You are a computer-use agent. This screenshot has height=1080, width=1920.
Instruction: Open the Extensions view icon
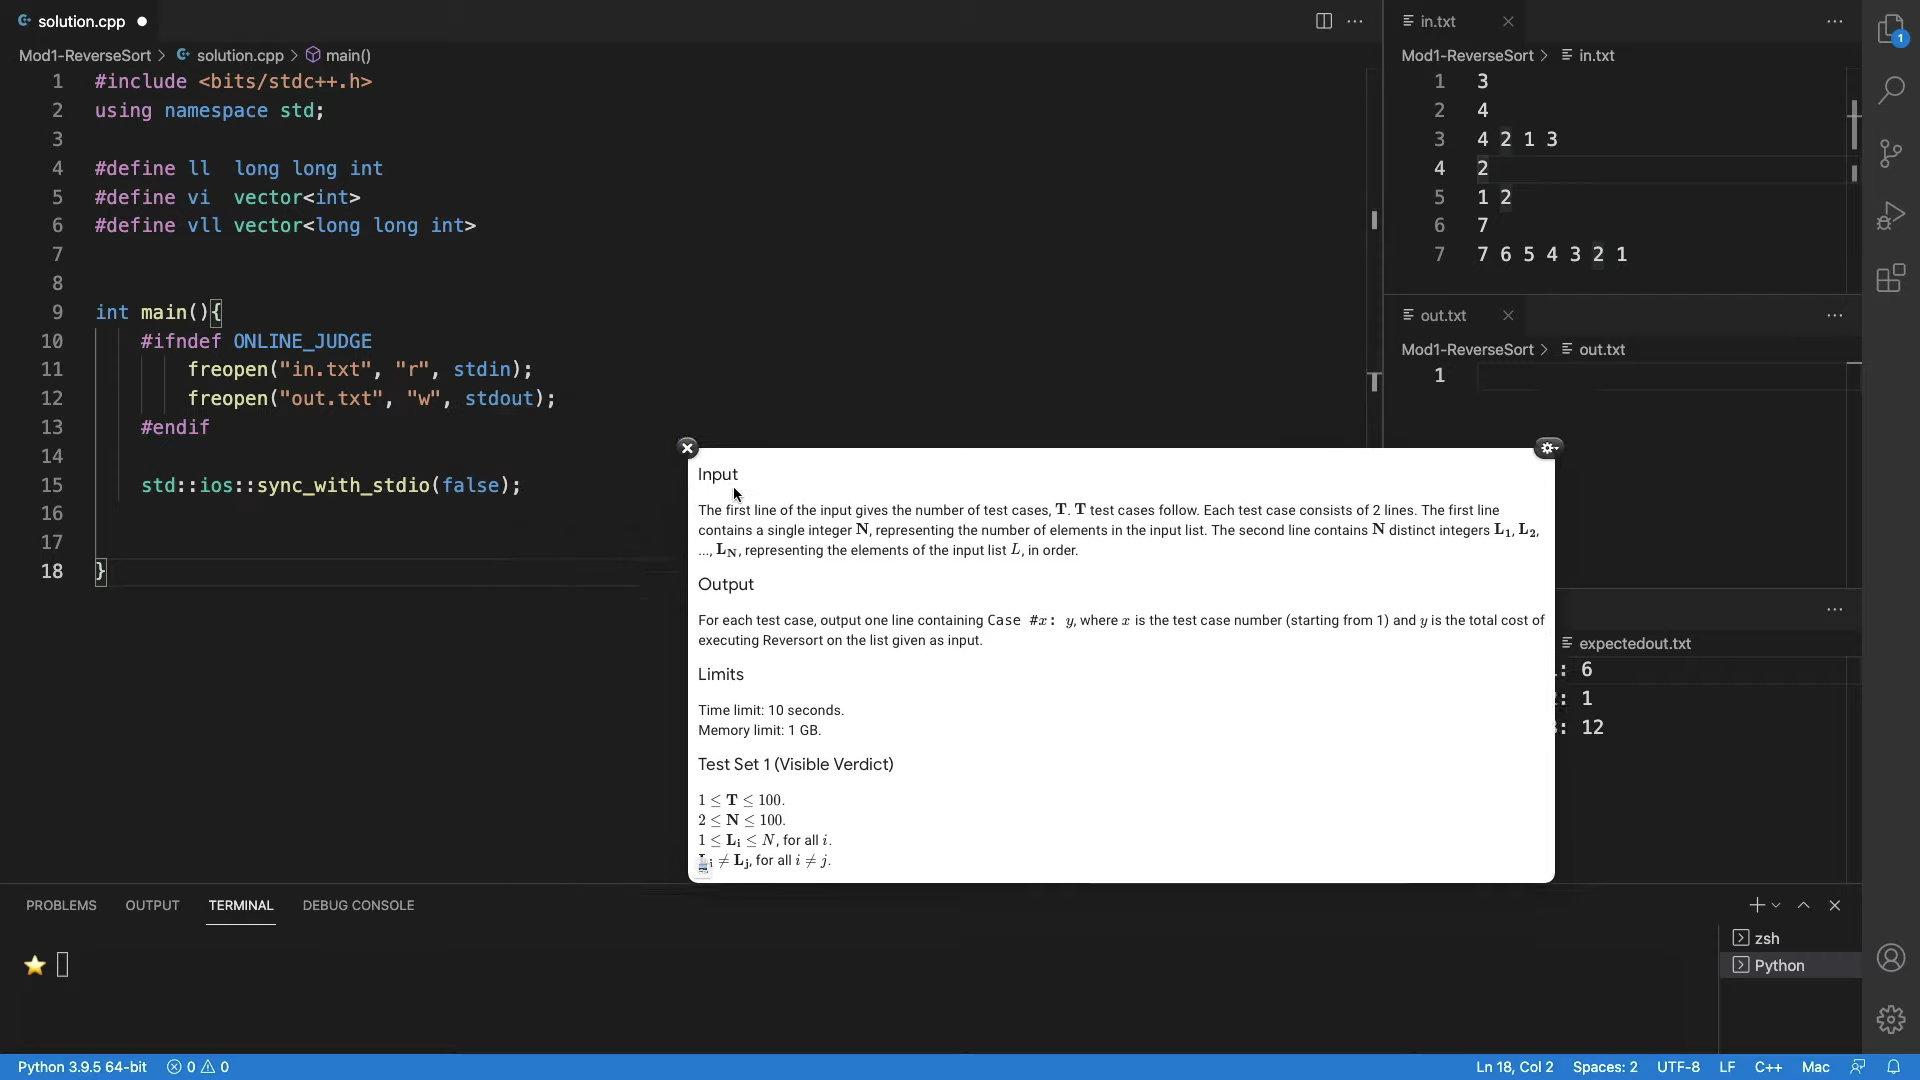tap(1890, 278)
